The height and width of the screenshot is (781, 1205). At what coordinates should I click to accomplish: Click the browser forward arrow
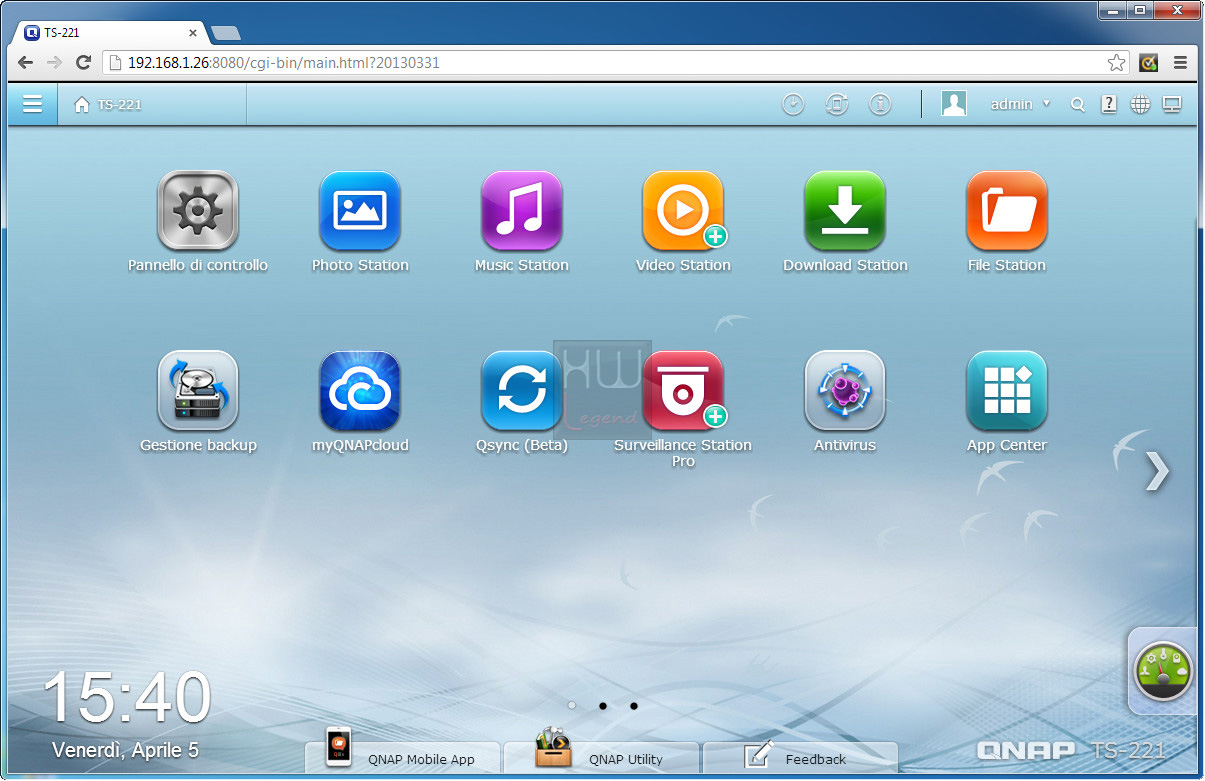pos(55,62)
